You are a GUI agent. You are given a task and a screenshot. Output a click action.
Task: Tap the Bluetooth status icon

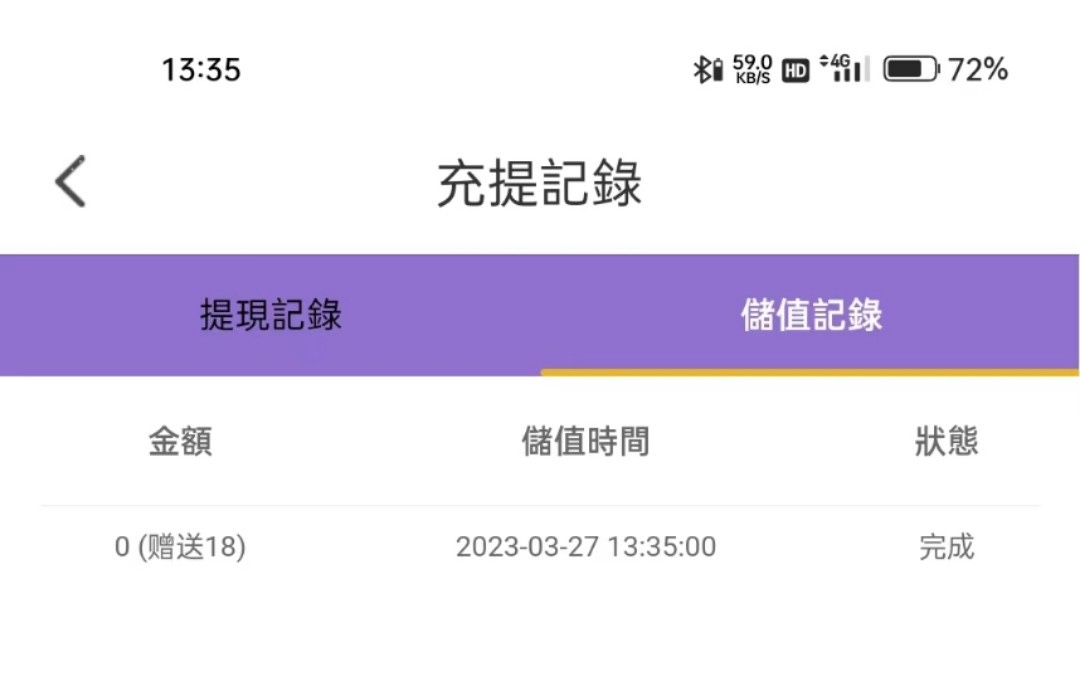tap(701, 69)
